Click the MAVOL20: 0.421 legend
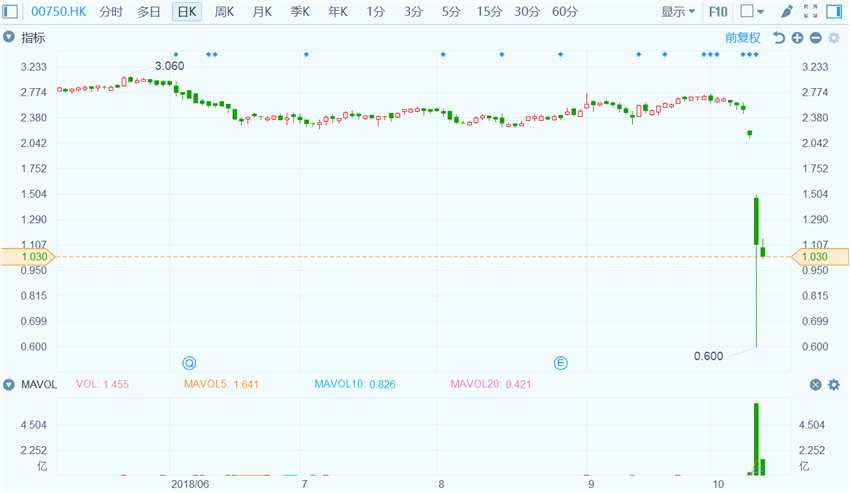Screen dimensions: 850x493 click(491, 385)
